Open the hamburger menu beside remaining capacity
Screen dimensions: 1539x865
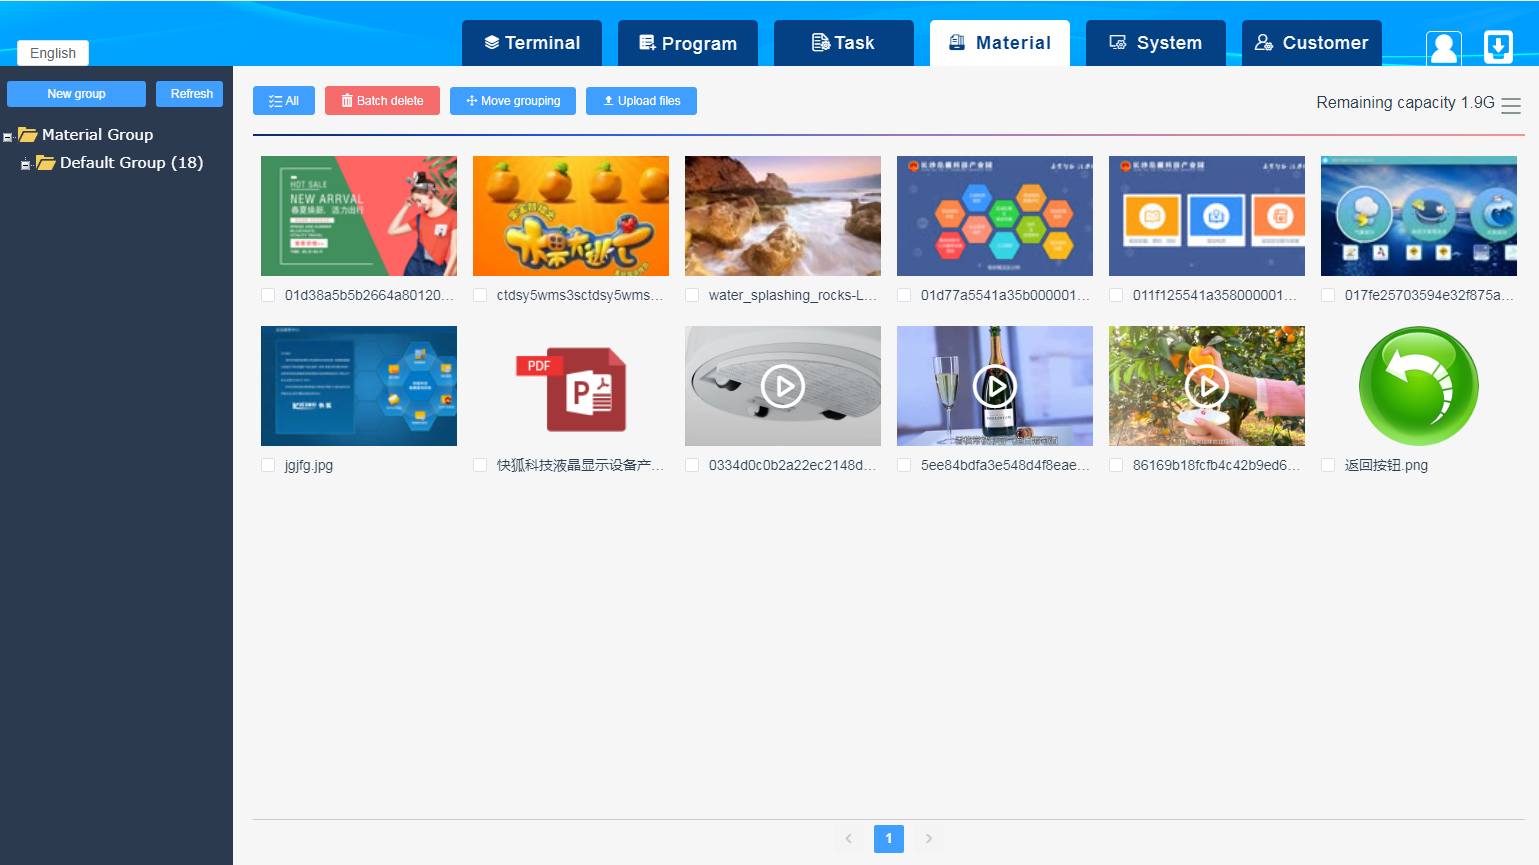click(x=1511, y=105)
